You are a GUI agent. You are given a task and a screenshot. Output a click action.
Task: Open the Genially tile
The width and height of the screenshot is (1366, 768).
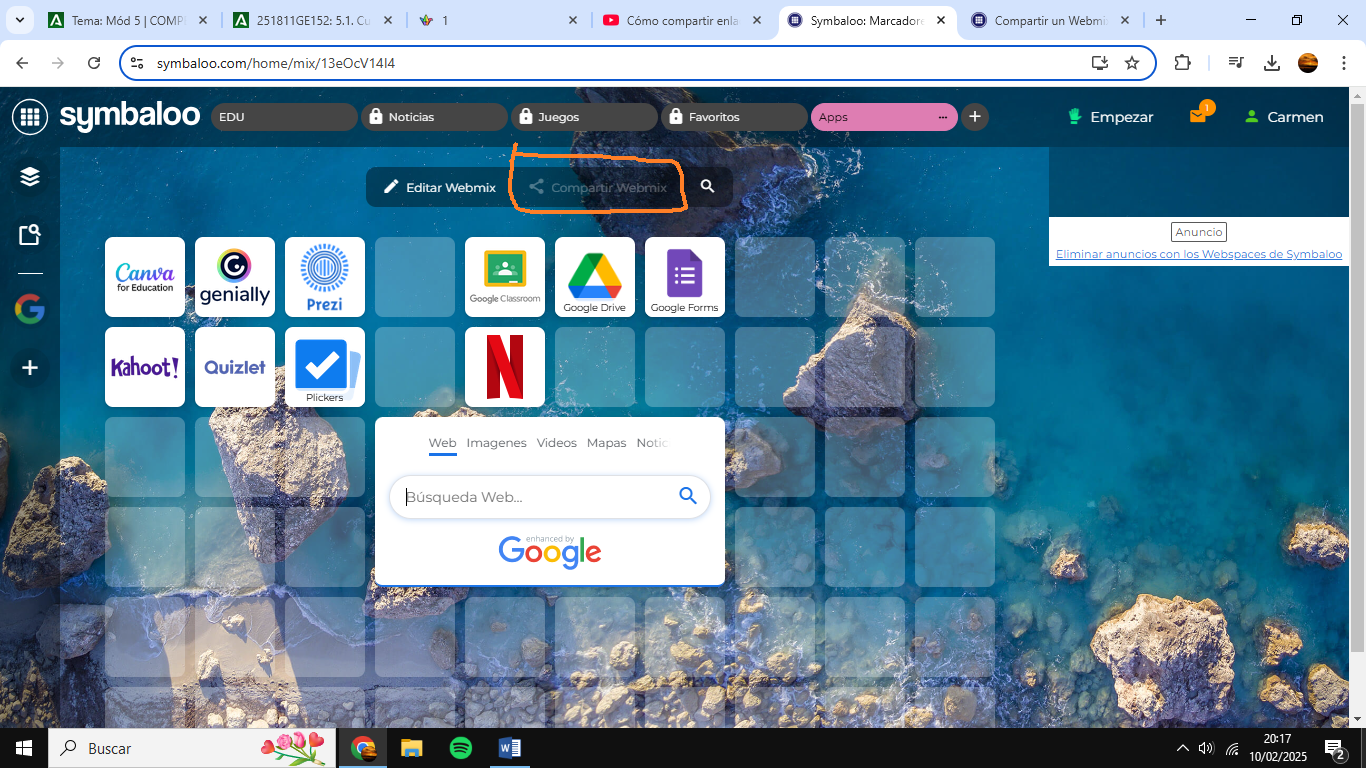click(x=235, y=277)
